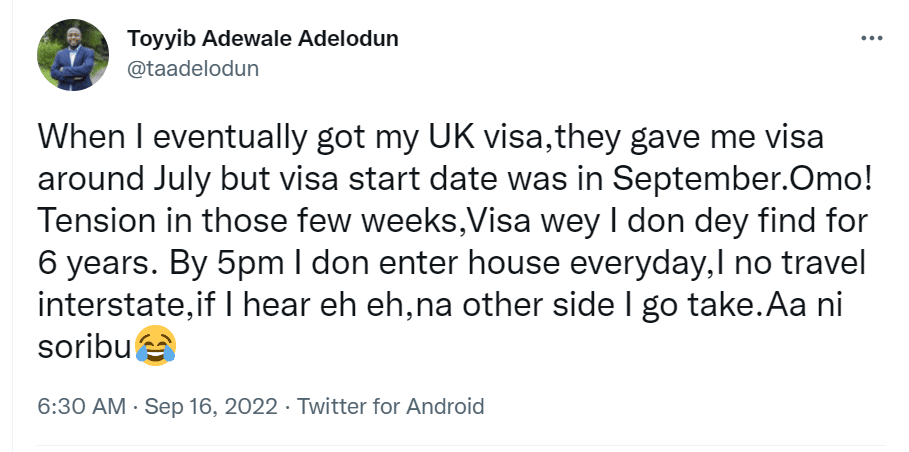Open the tweet's three-dot more options menu
Image resolution: width=909 pixels, height=452 pixels.
click(871, 38)
